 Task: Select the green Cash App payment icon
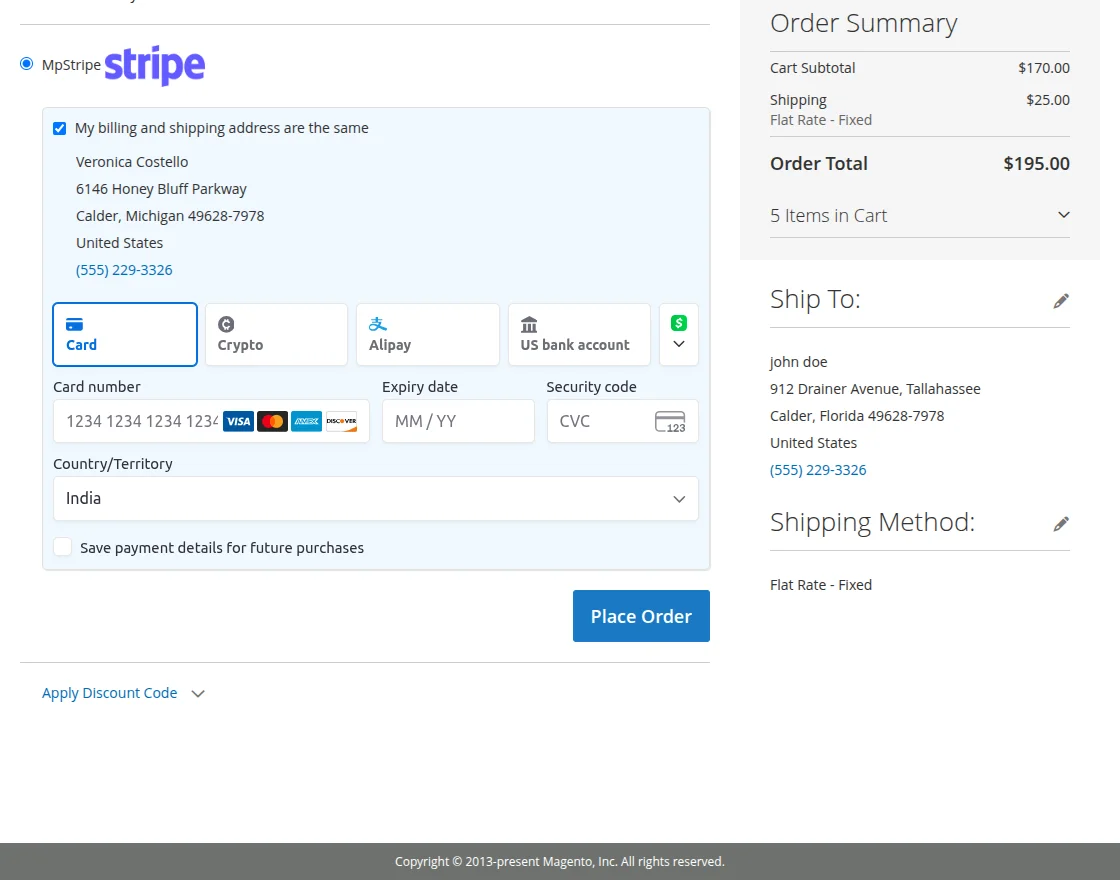(679, 322)
